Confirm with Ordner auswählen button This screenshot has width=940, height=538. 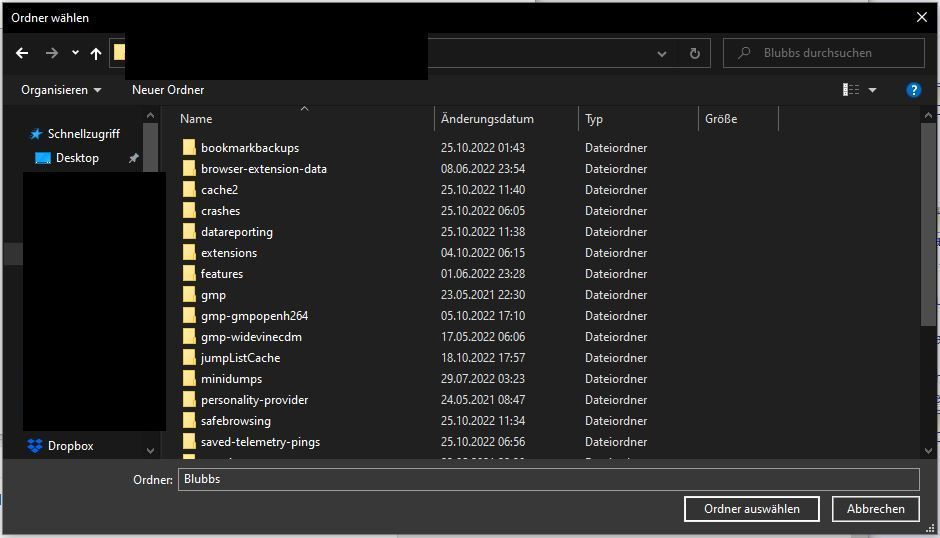tap(752, 509)
